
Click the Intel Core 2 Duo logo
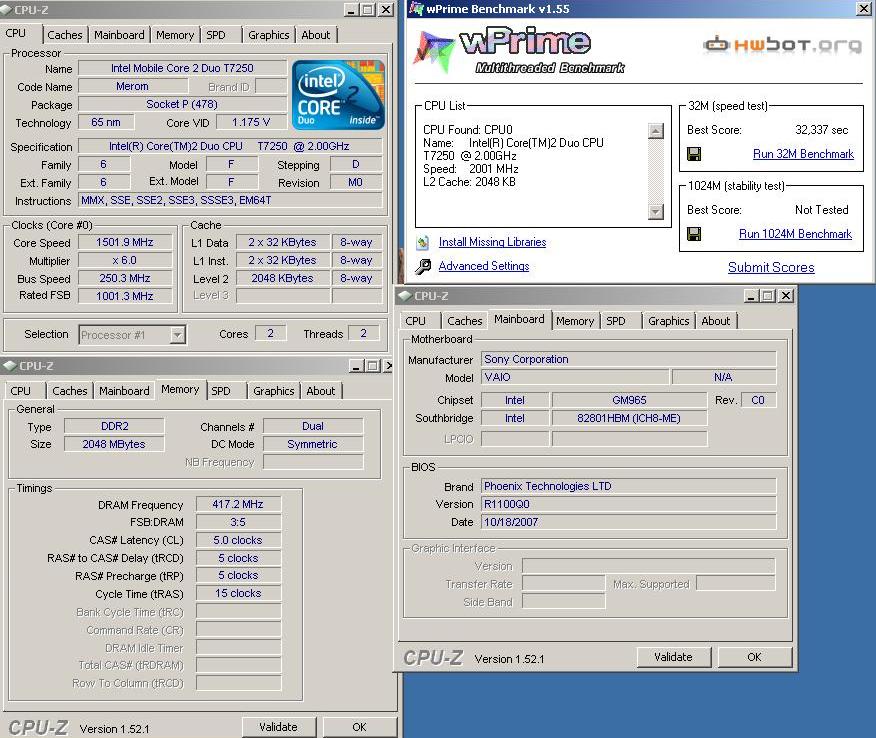click(338, 95)
